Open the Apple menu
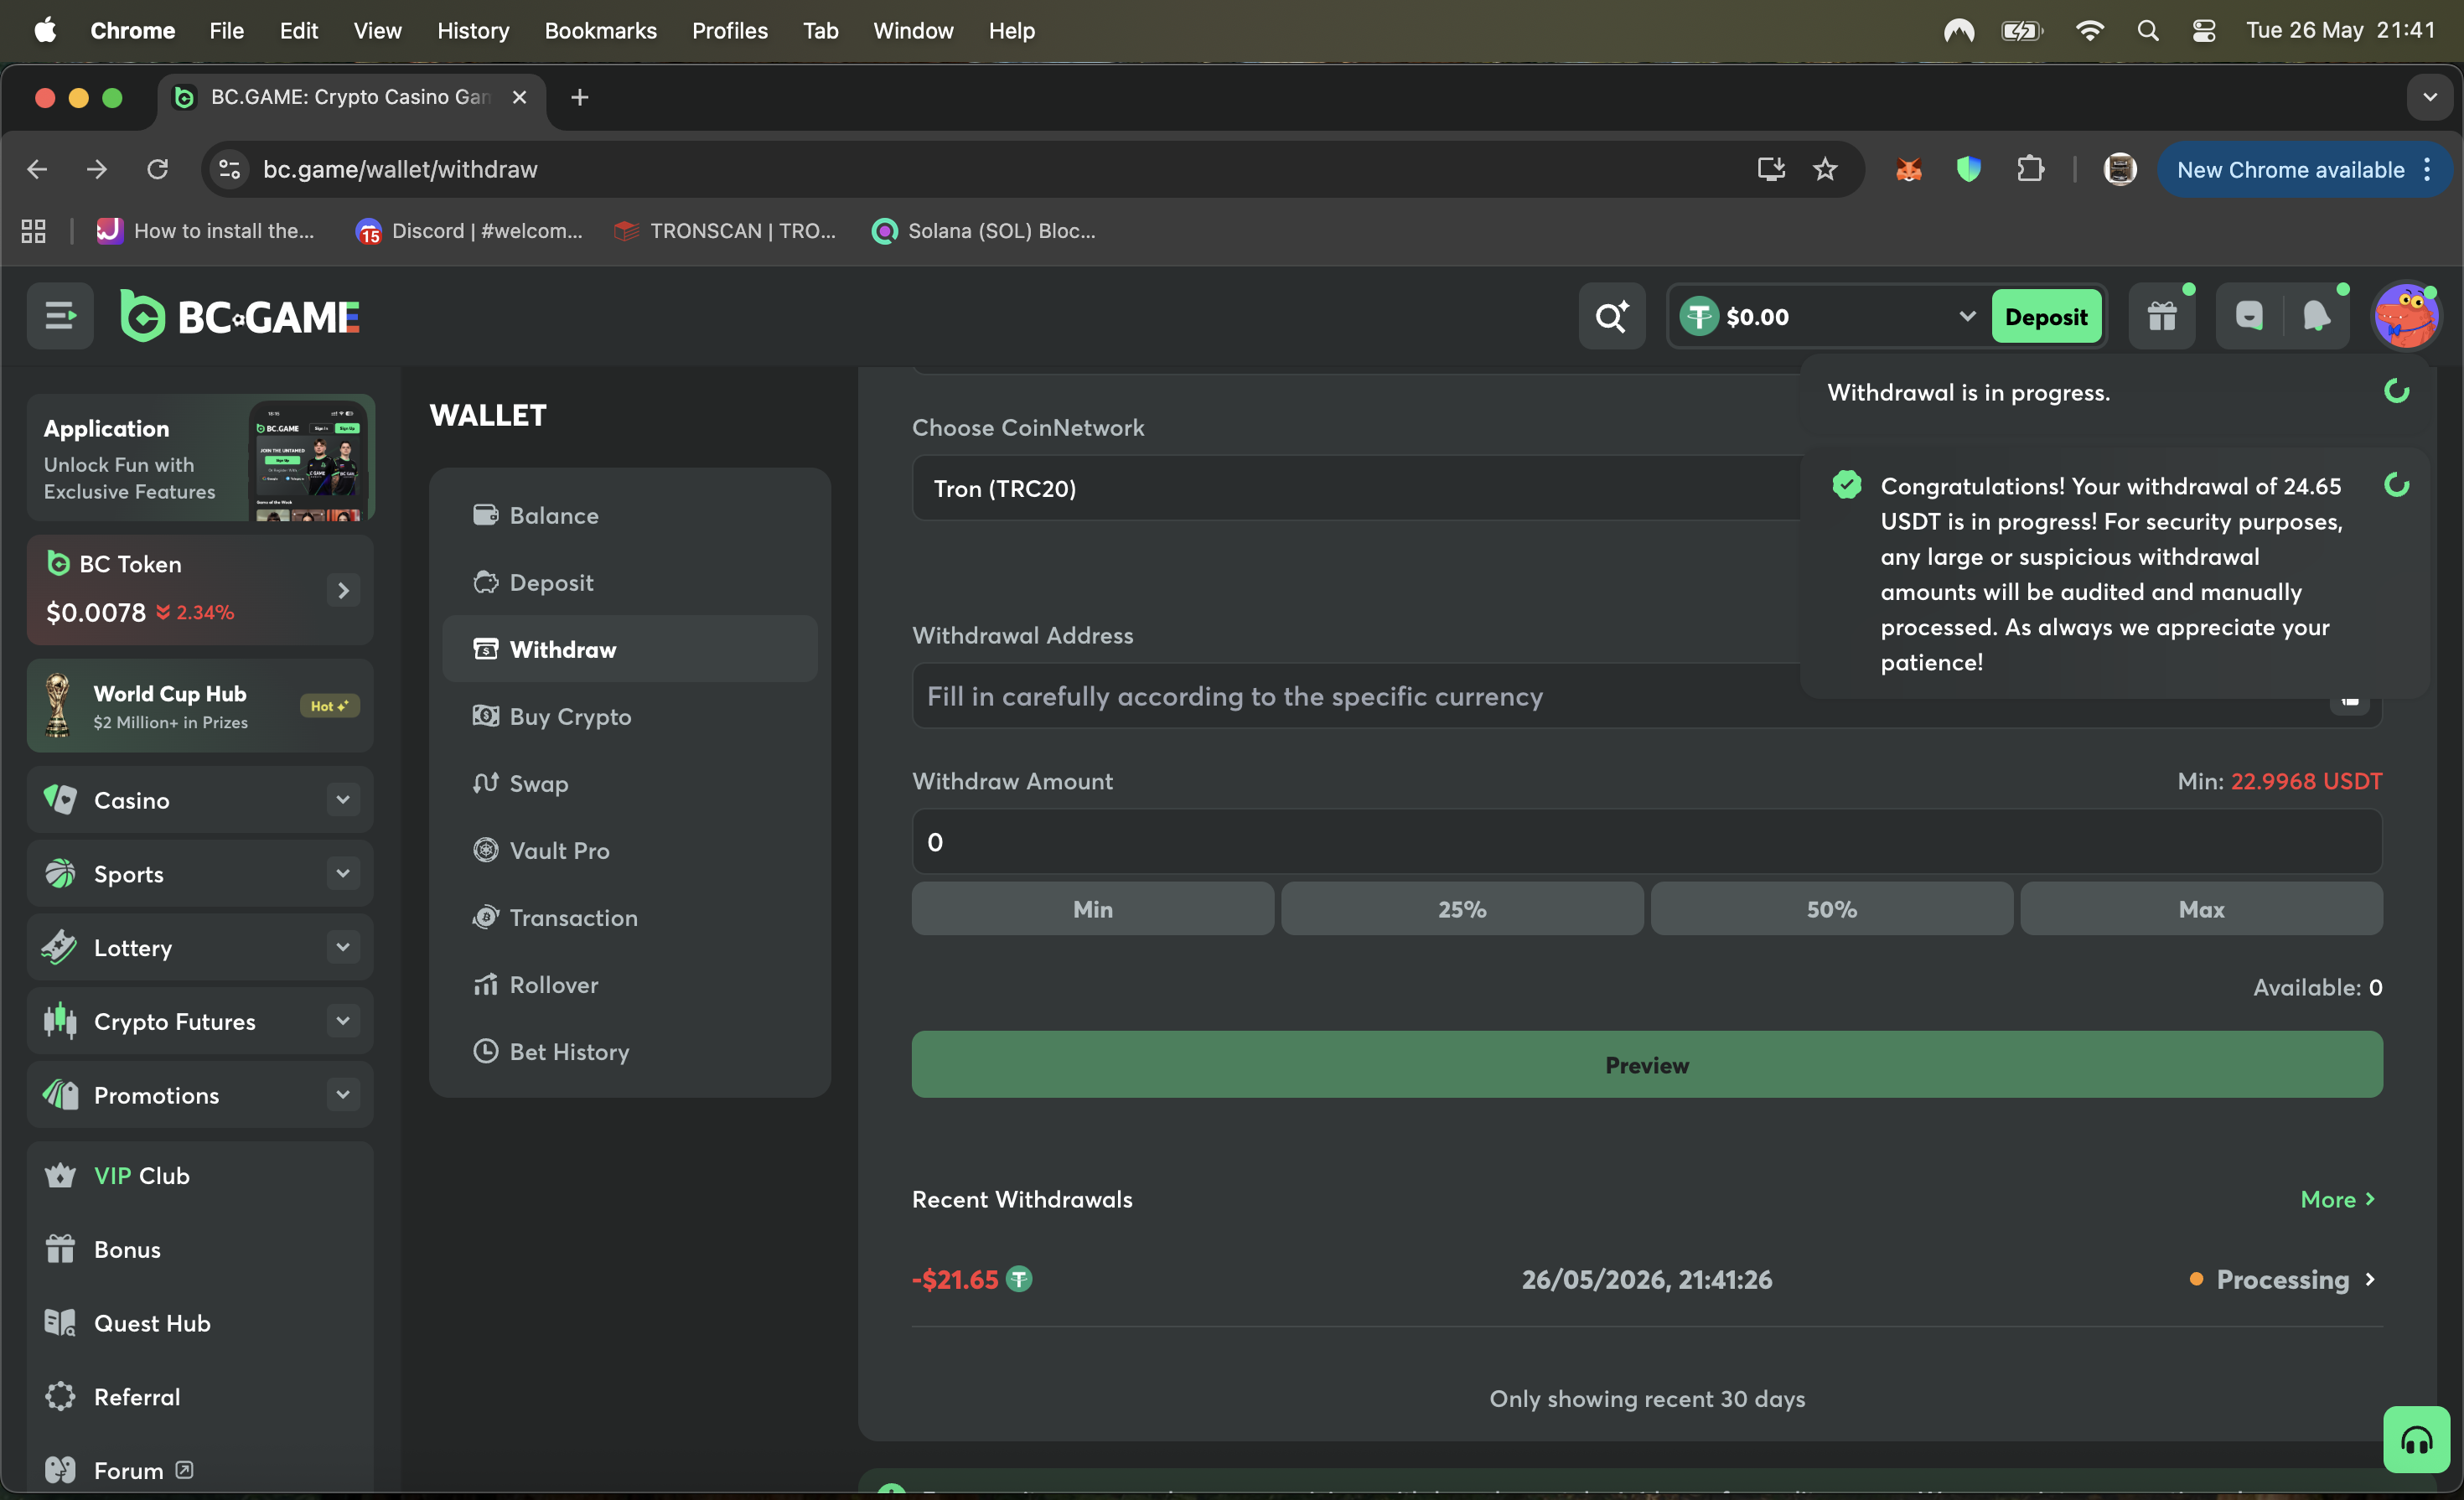Viewport: 2464px width, 1500px height. (x=45, y=31)
